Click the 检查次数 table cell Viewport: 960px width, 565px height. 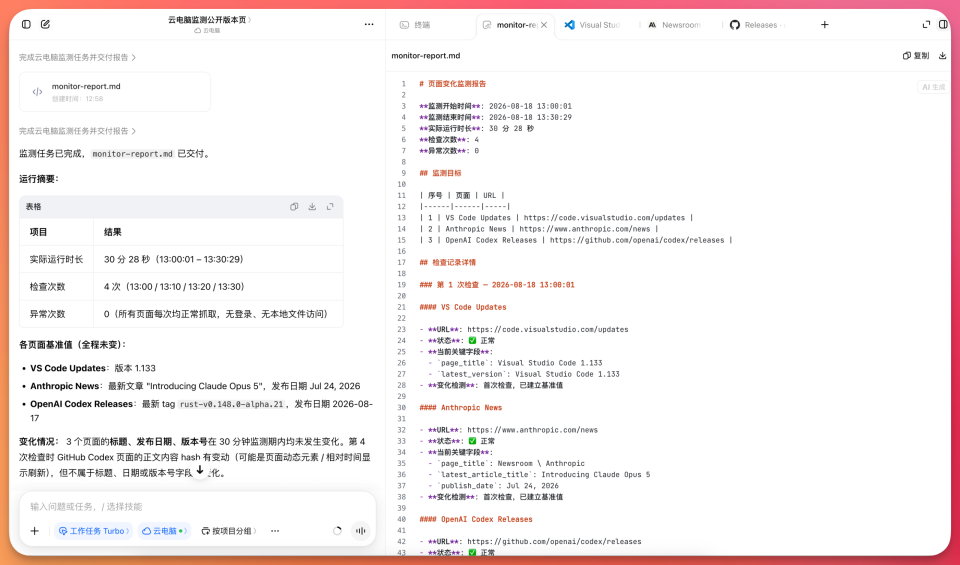click(x=56, y=286)
